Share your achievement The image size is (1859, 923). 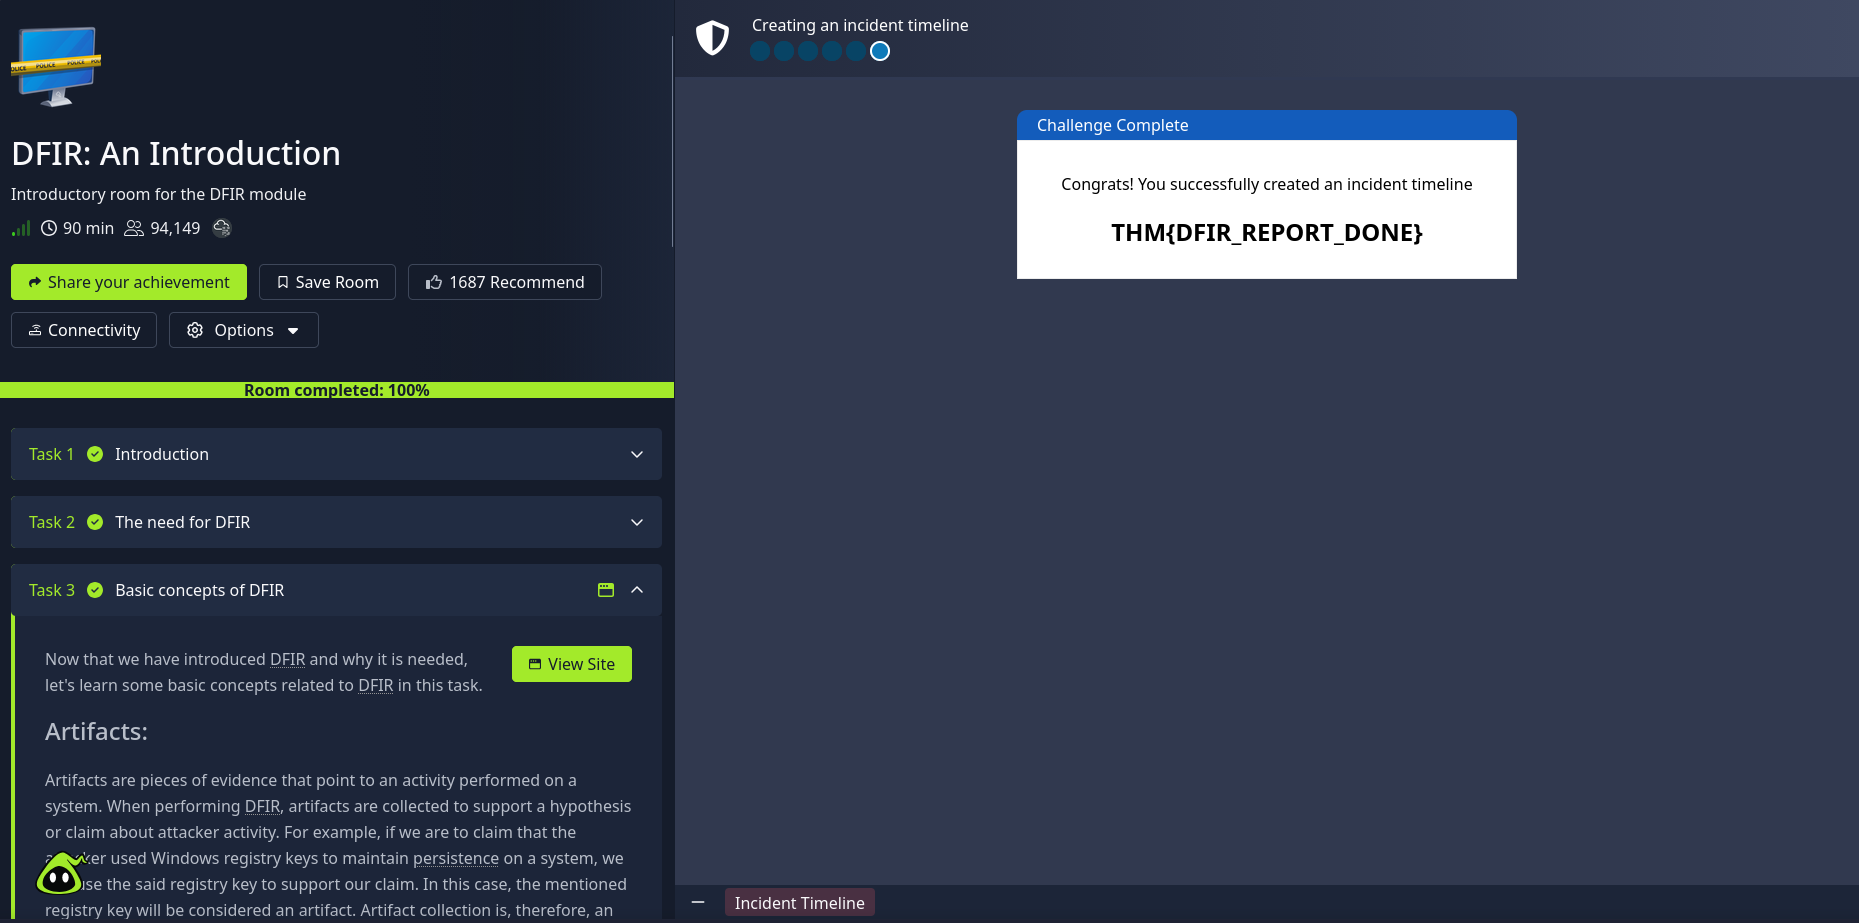(x=129, y=282)
